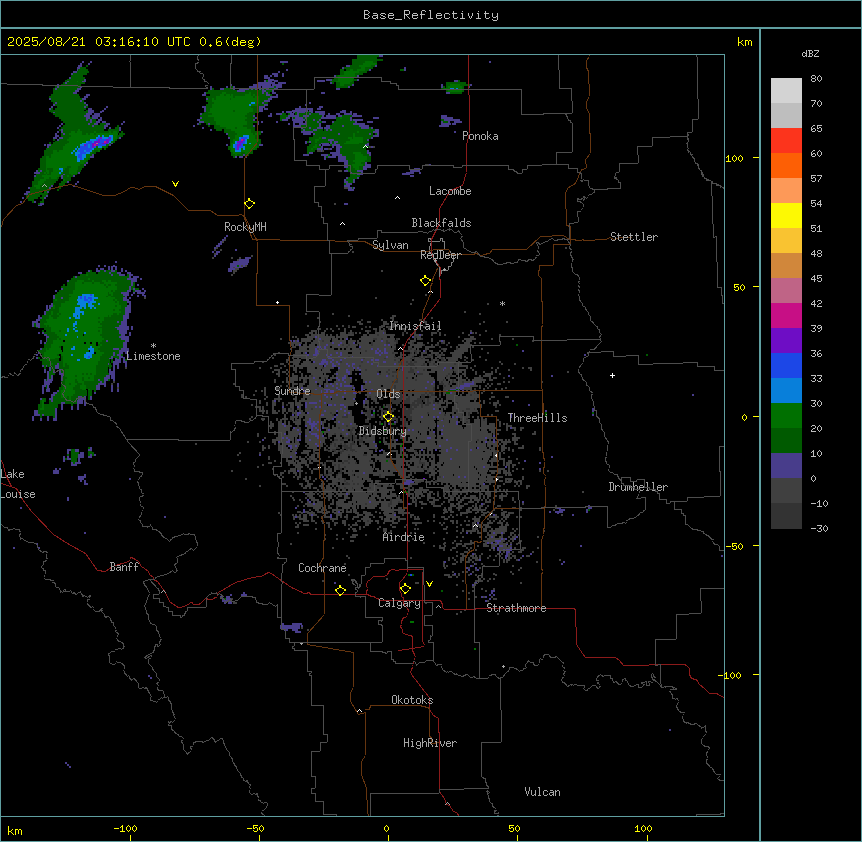The image size is (862, 842).
Task: Click the km unit label at the top right
Action: click(744, 42)
